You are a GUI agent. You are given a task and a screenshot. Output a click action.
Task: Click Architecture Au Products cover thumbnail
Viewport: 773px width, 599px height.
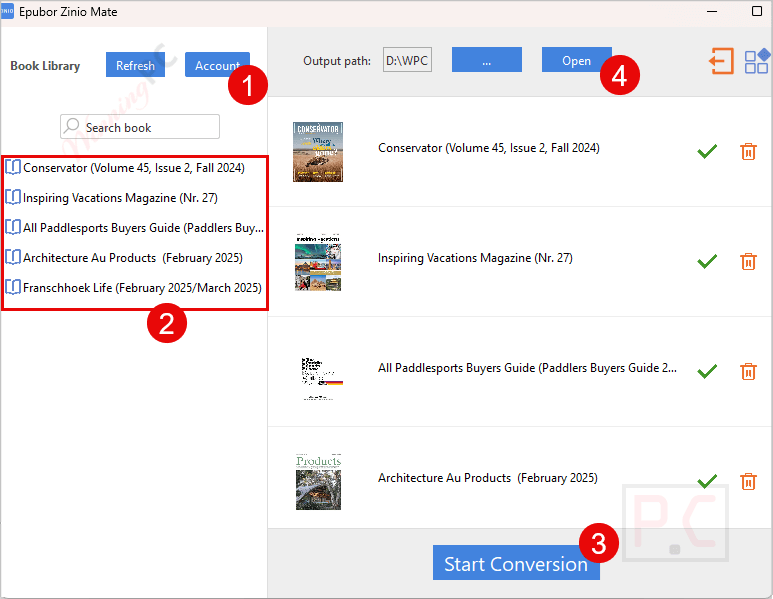318,482
